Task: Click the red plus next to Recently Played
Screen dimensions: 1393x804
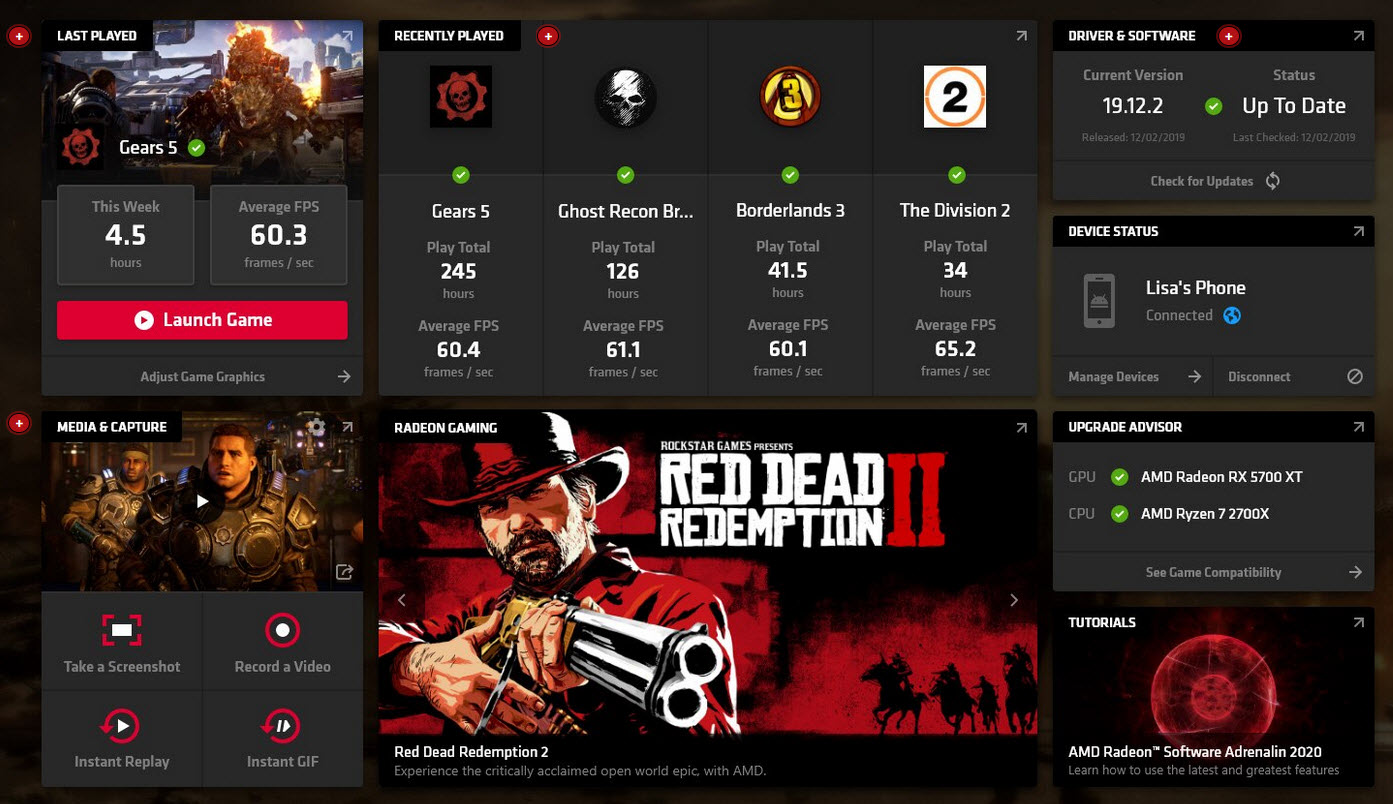Action: pyautogui.click(x=547, y=37)
